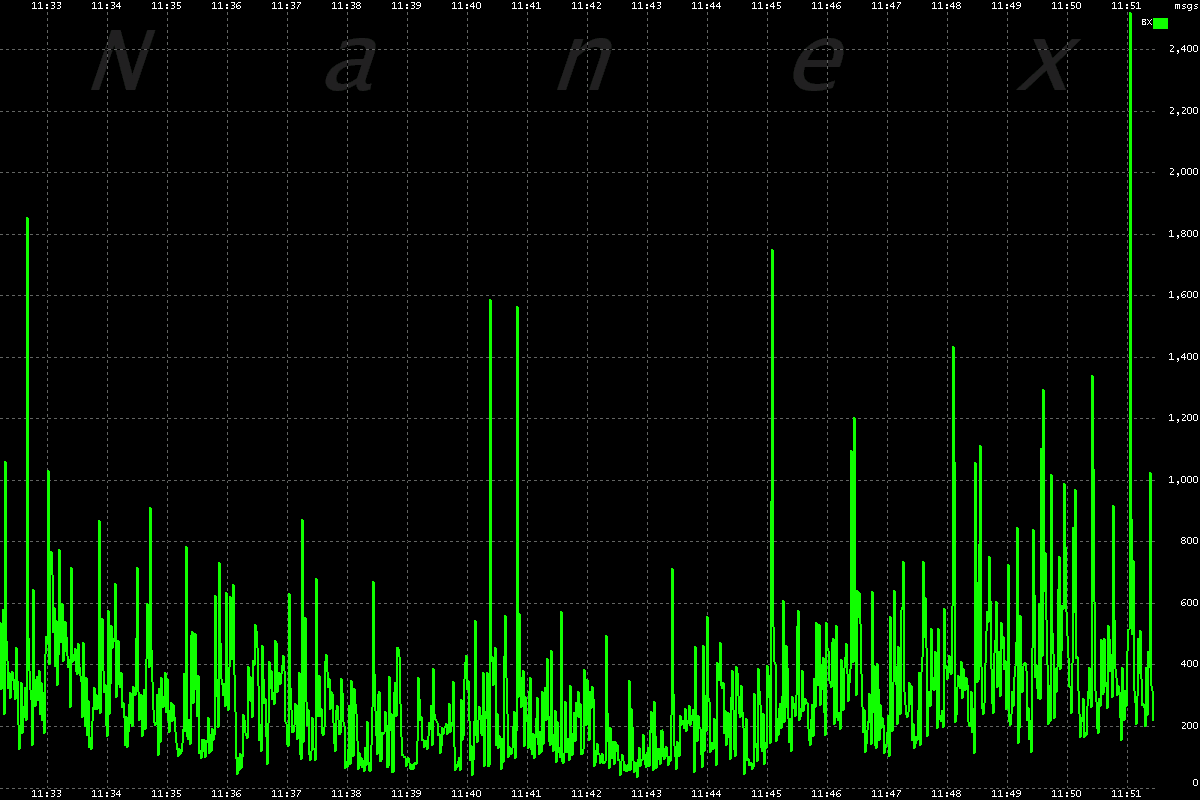Click 11:46 on the bottom time axis
Screen dimensions: 1200x800
click(826, 793)
